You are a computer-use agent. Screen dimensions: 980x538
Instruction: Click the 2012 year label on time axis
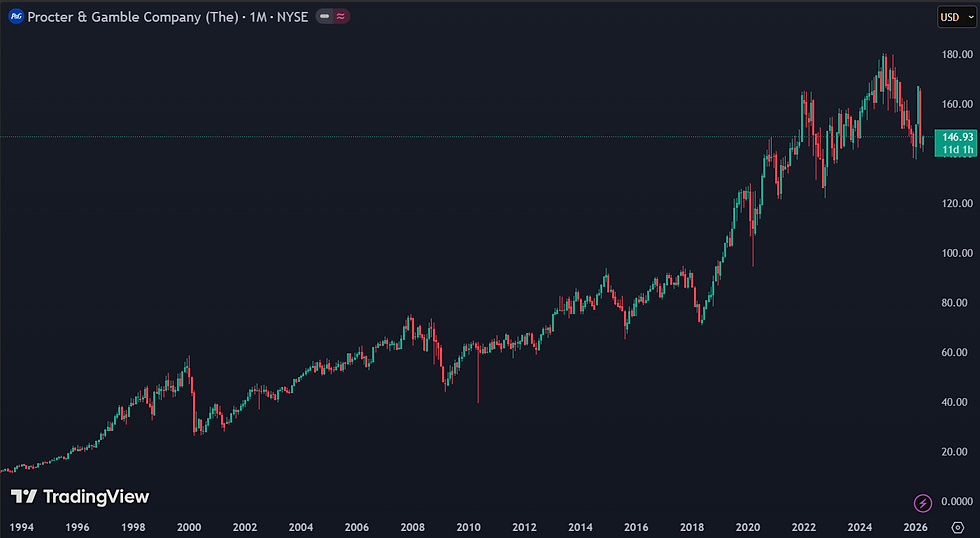click(524, 527)
